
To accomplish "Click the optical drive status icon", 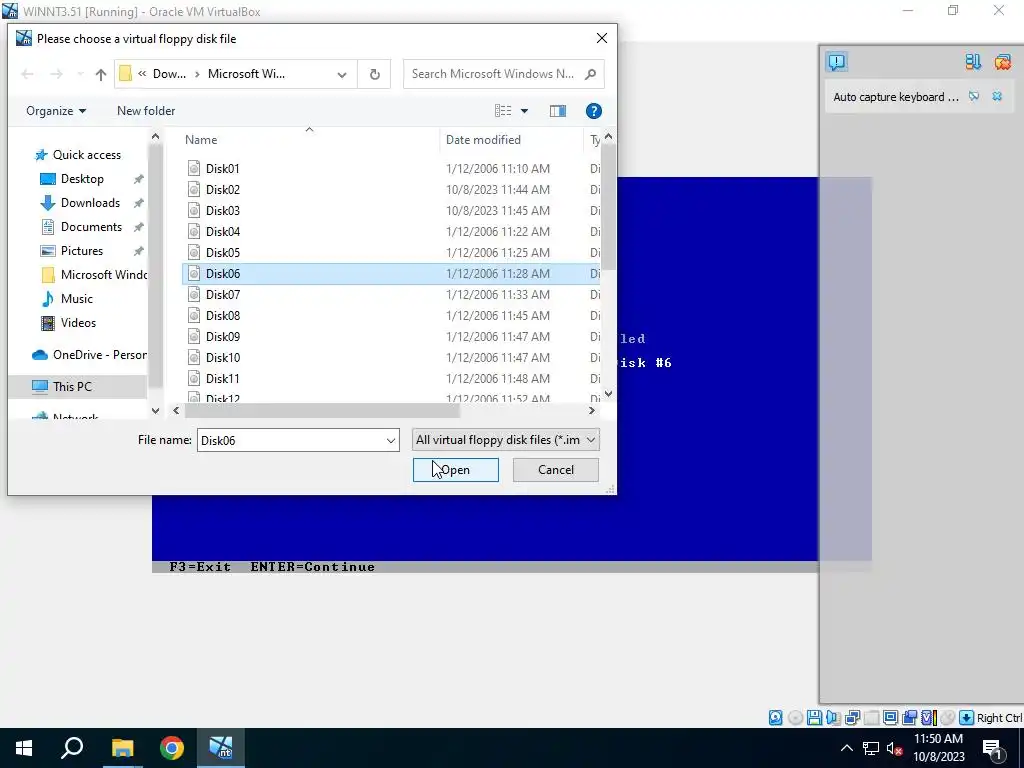I will coord(795,718).
